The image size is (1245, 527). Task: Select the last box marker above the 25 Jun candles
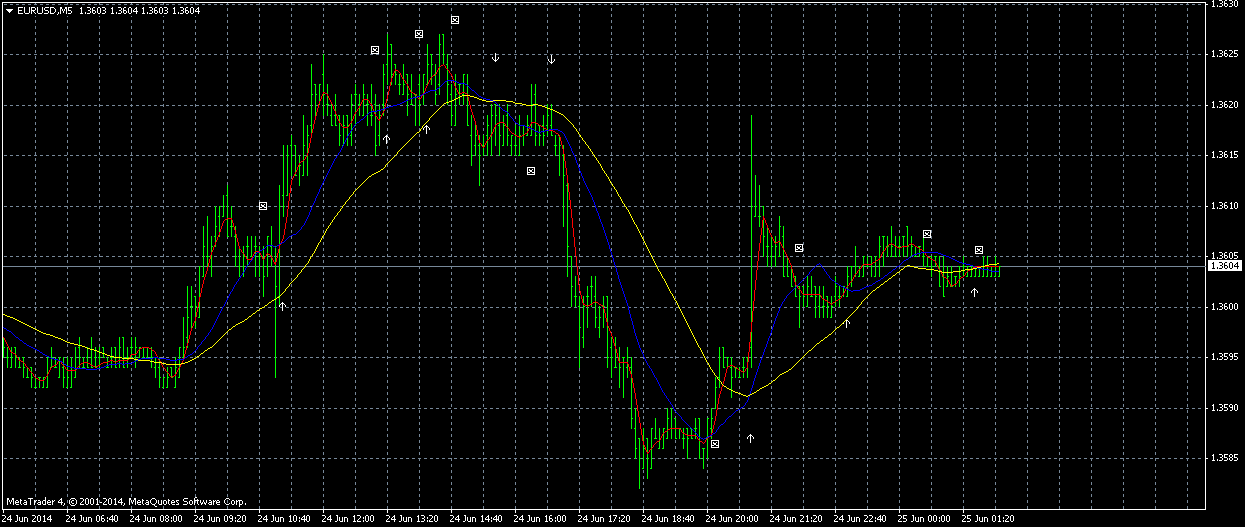click(x=979, y=249)
